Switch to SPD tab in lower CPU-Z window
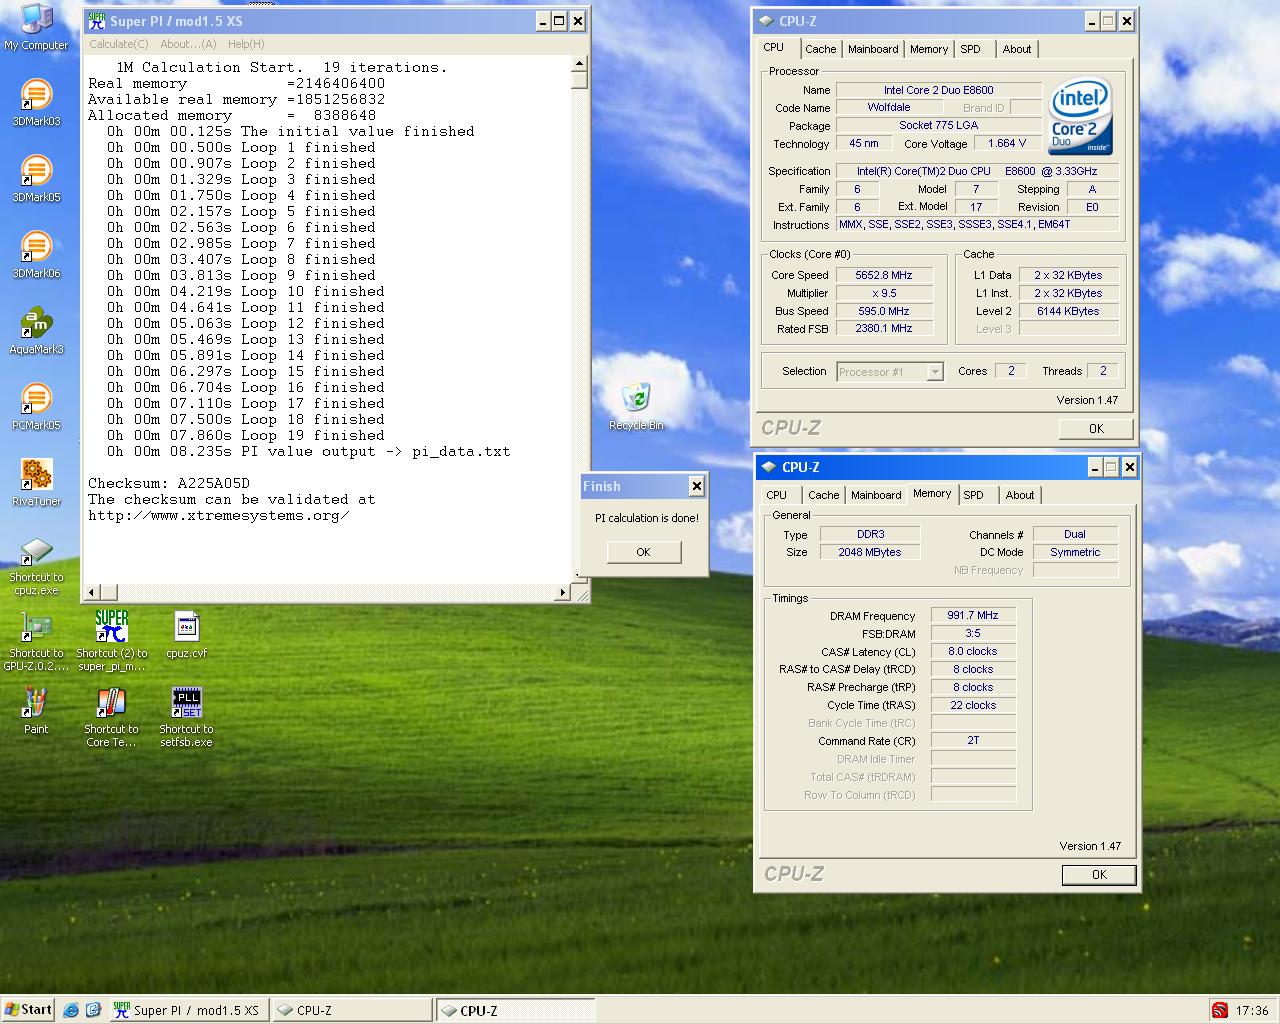Screen dimensions: 1280x1024 coord(973,495)
